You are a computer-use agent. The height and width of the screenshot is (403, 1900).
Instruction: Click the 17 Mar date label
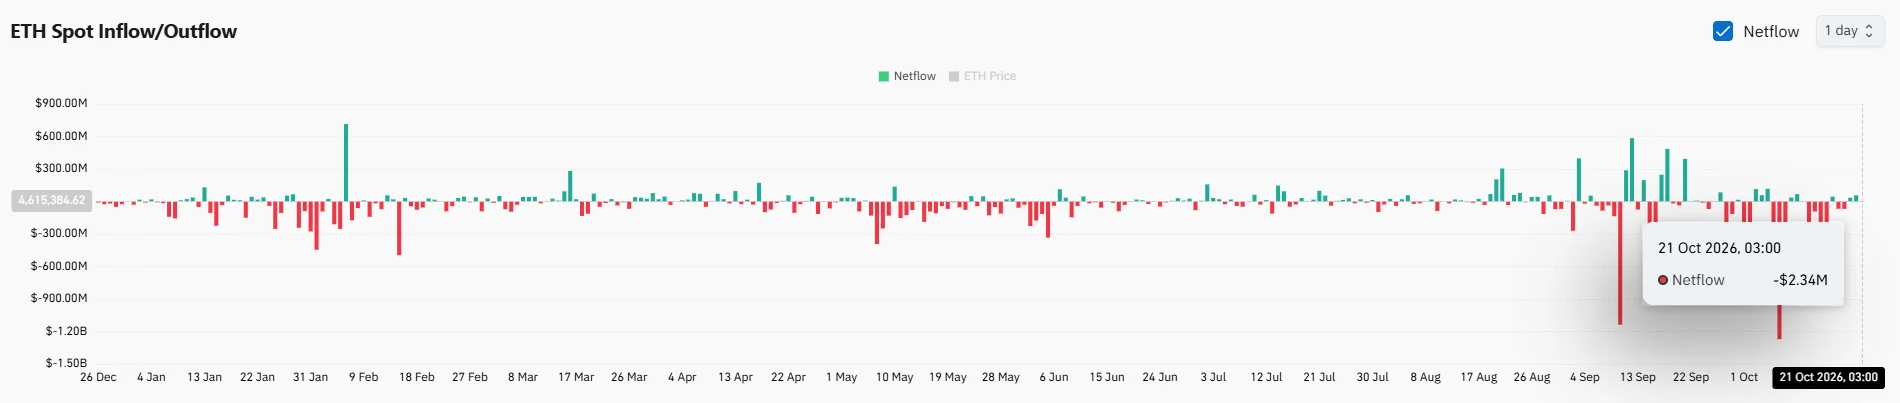(x=576, y=377)
